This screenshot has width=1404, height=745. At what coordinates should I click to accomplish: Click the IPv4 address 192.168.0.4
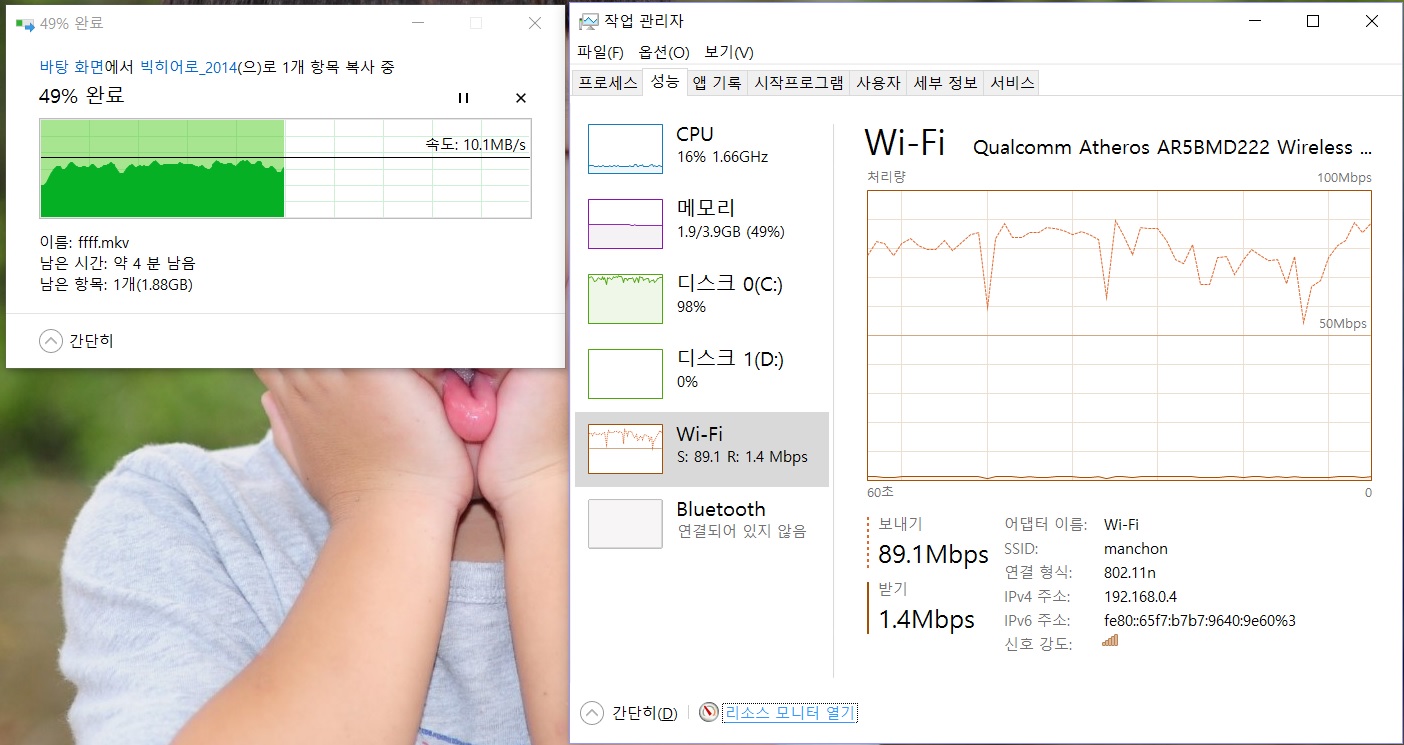pos(1140,597)
